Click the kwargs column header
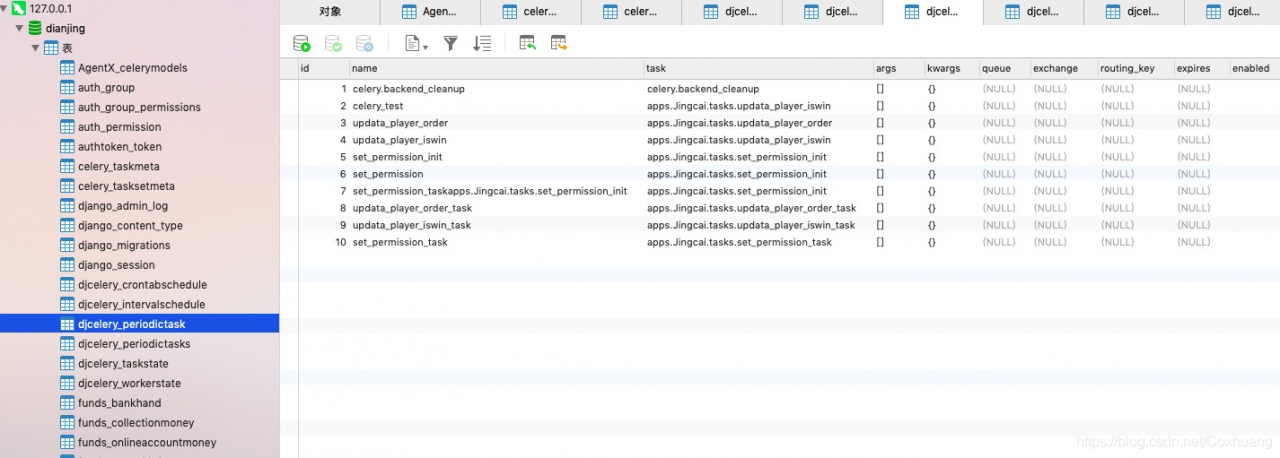Viewport: 1280px width, 458px height. click(x=952, y=68)
